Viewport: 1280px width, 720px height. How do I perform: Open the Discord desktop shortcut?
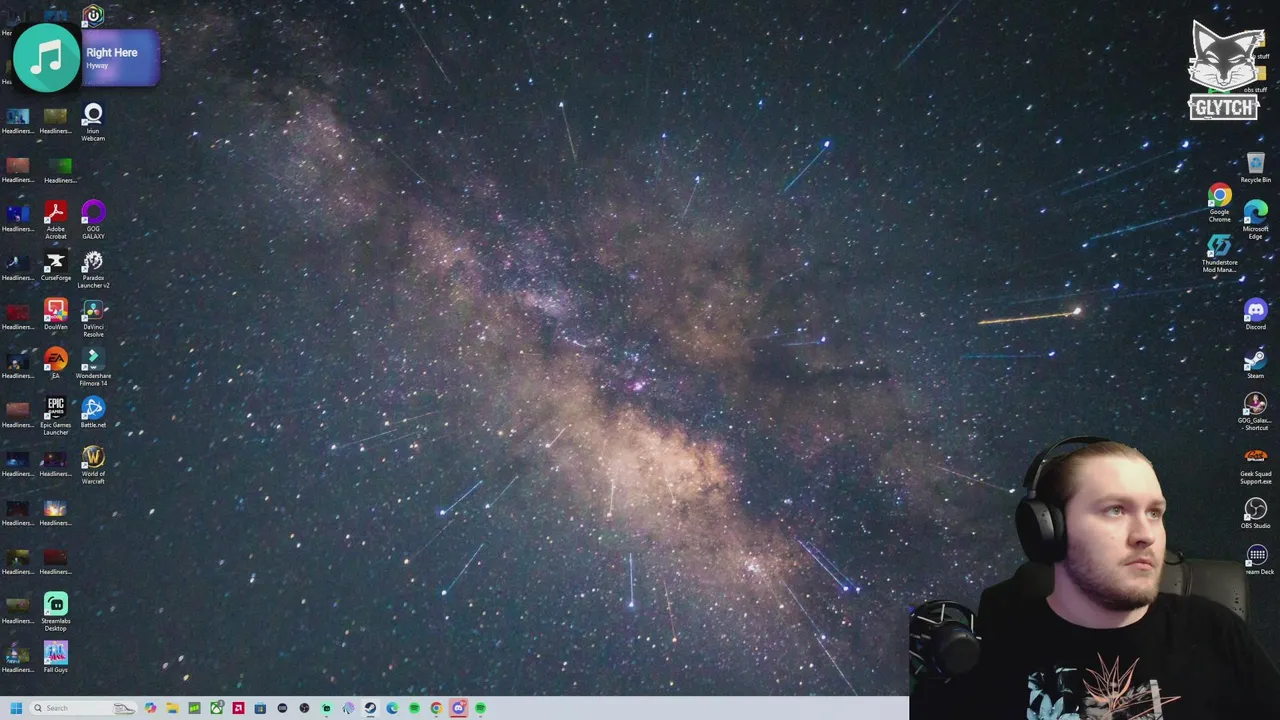pos(1255,315)
